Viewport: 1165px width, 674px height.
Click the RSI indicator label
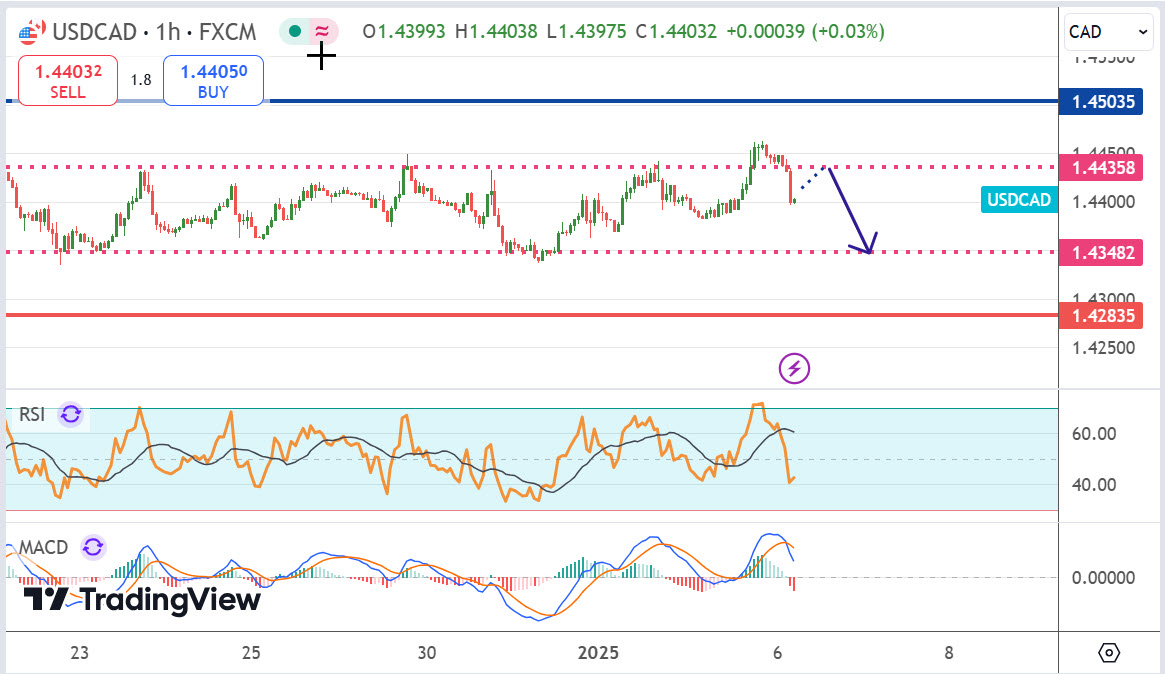click(32, 414)
